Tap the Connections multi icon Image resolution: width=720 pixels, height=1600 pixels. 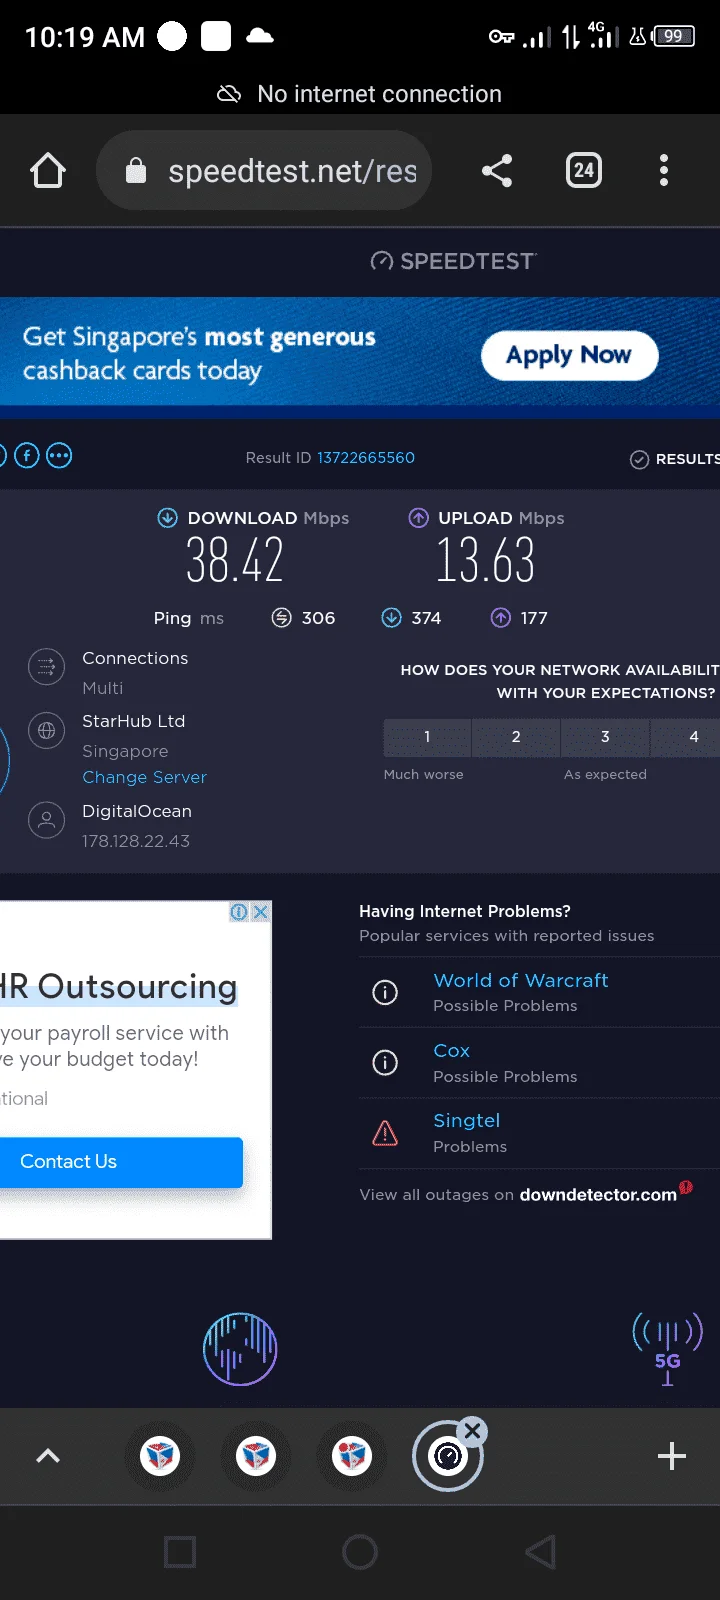coord(46,668)
